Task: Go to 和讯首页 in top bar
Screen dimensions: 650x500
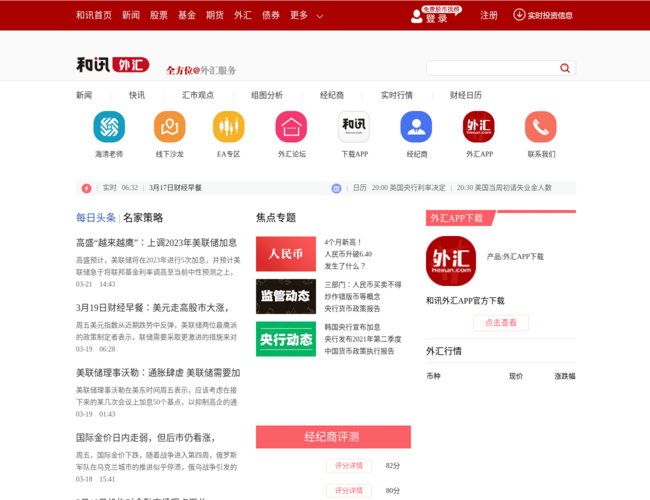Action: point(94,15)
